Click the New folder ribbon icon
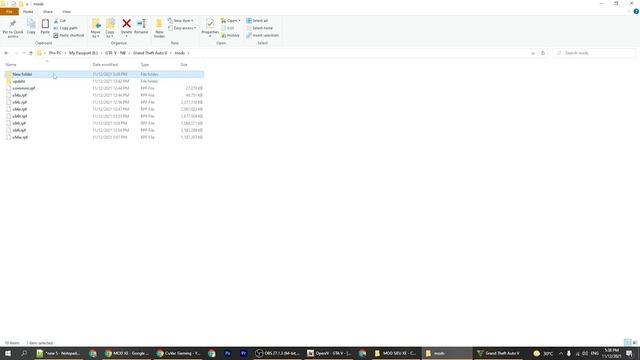The image size is (640, 360). click(x=159, y=24)
